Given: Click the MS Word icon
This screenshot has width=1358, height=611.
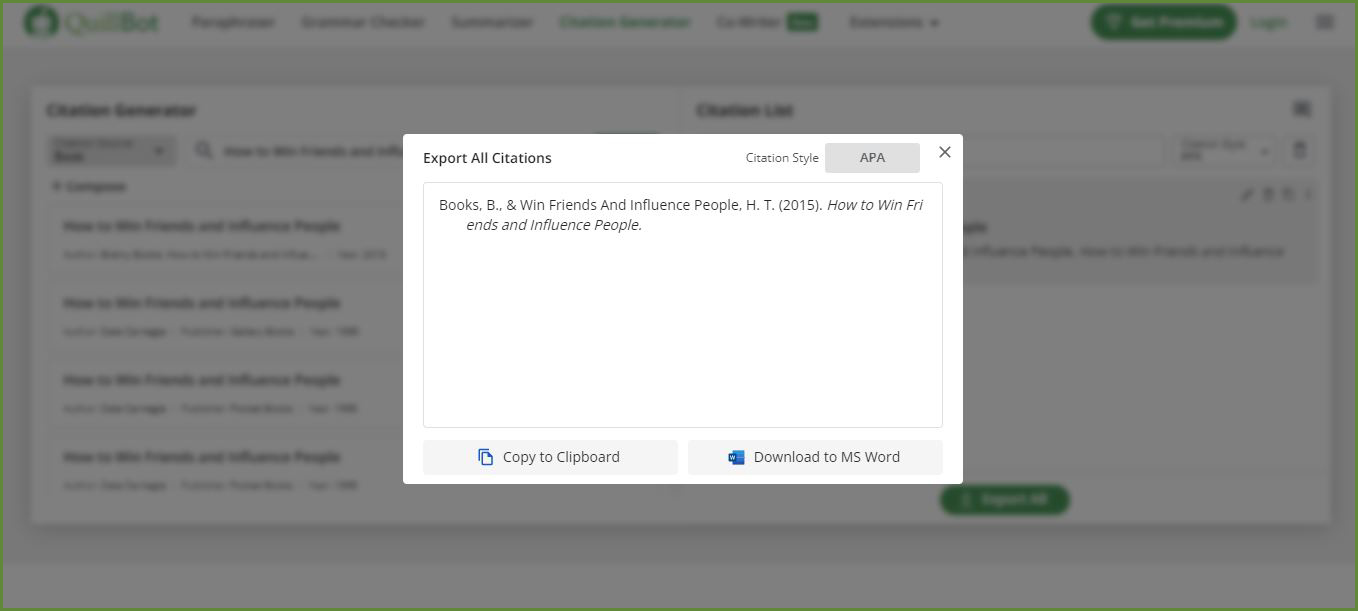Looking at the screenshot, I should coord(737,457).
